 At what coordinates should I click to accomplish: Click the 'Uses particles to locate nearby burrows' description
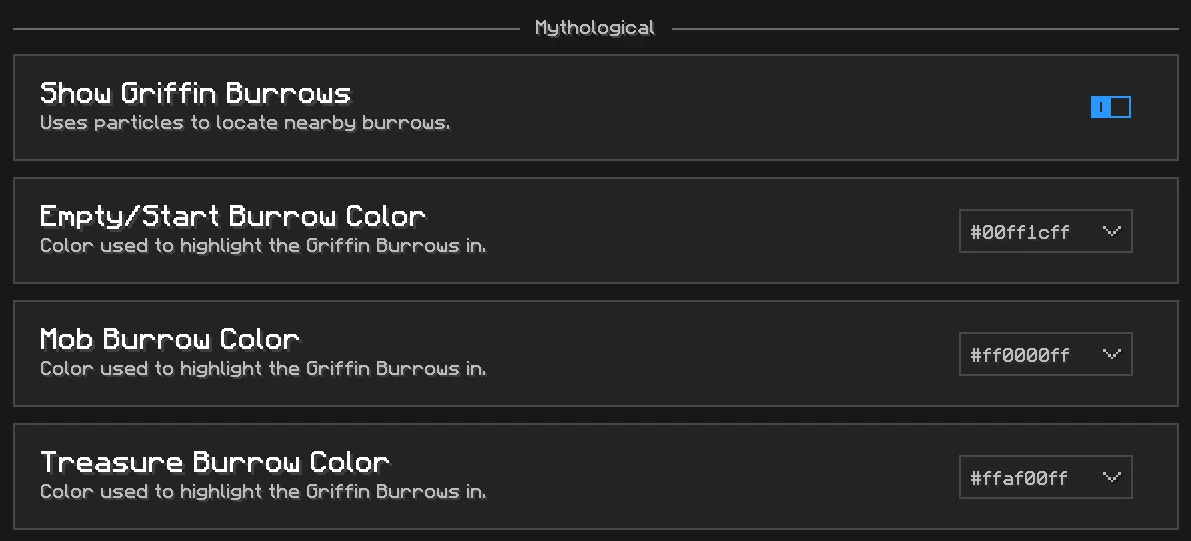(245, 123)
